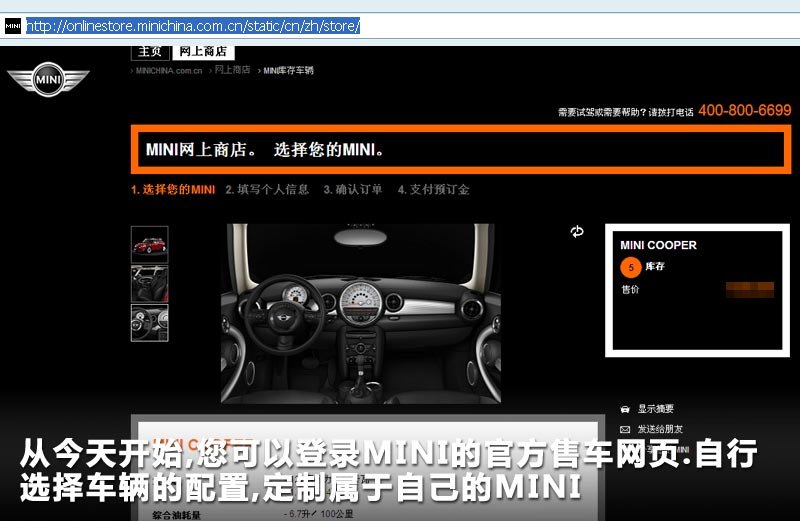
Task: Open the 主页 tab
Action: coord(150,52)
